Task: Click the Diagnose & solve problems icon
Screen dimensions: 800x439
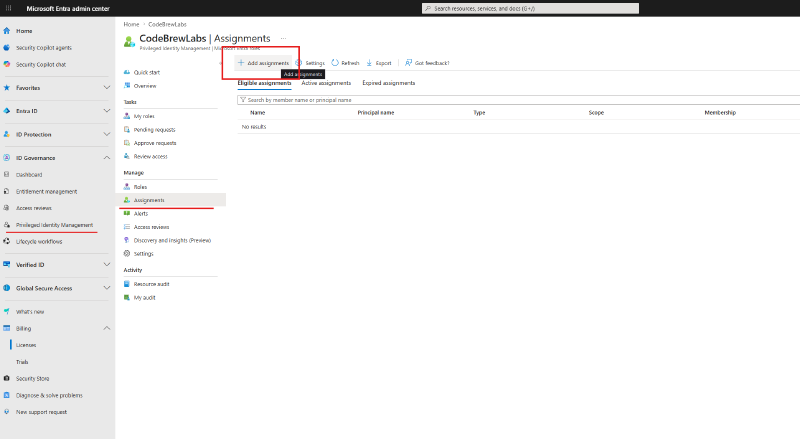Action: click(x=7, y=395)
